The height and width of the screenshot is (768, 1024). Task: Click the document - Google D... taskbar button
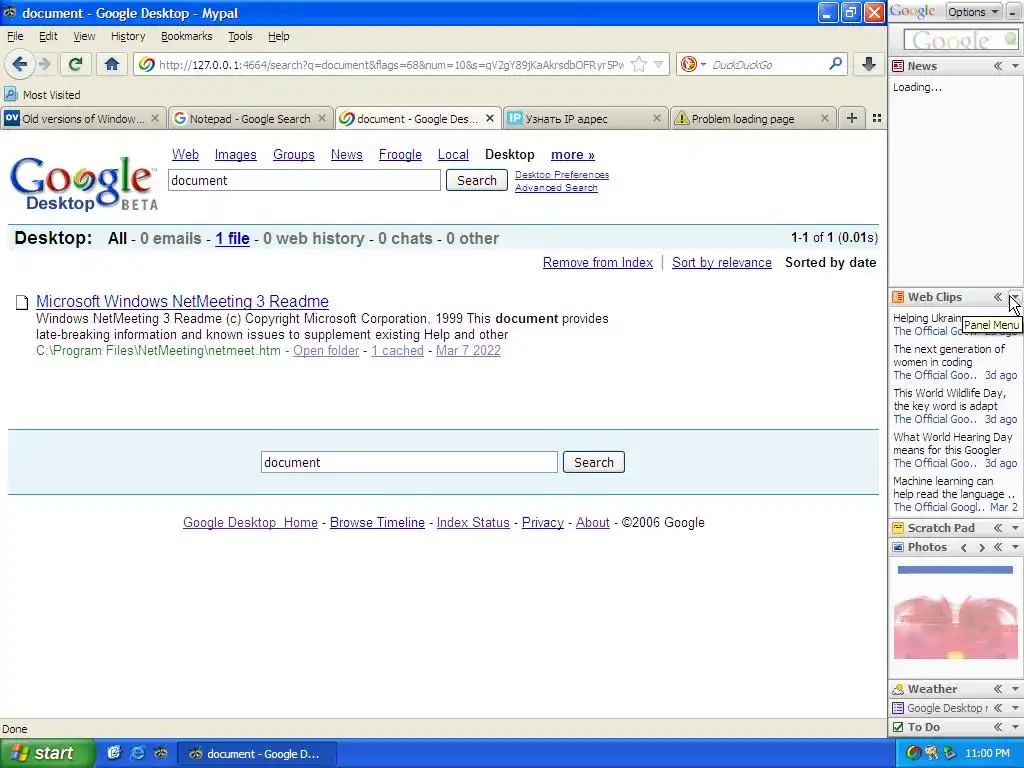click(x=257, y=754)
